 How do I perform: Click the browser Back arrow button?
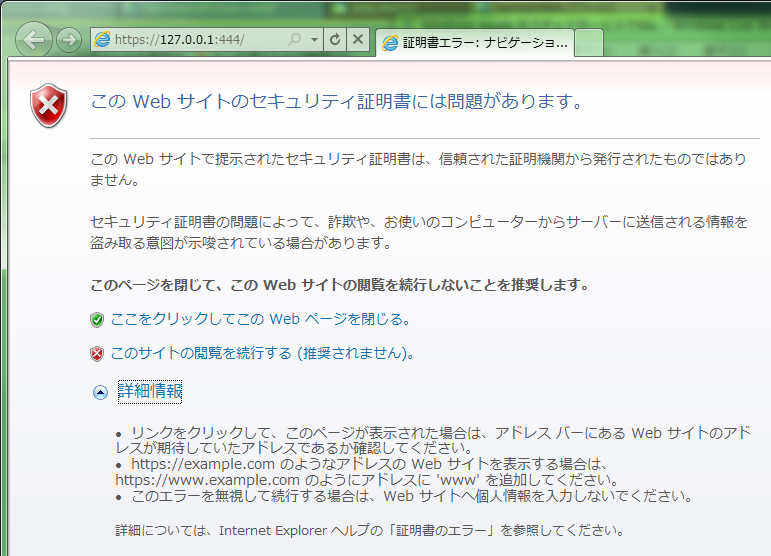coord(33,40)
